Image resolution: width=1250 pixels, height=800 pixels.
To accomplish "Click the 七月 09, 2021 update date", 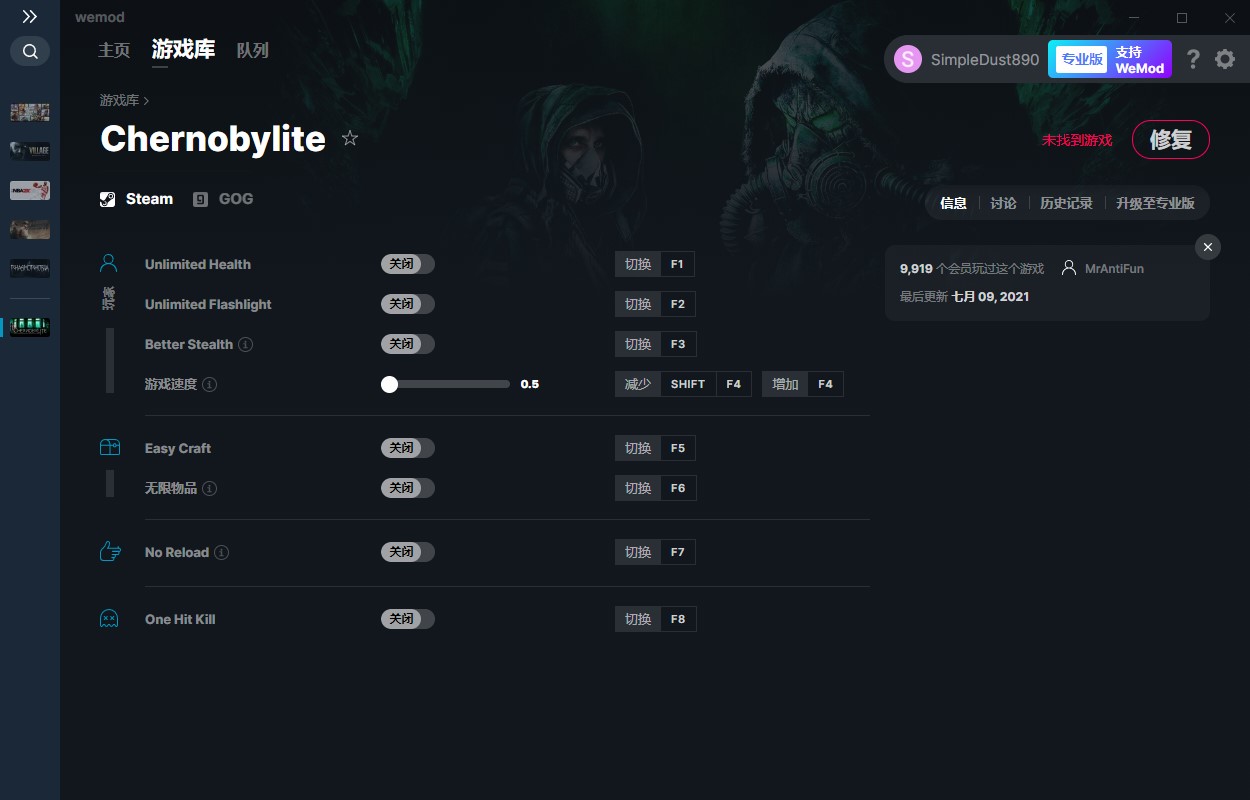I will (990, 297).
